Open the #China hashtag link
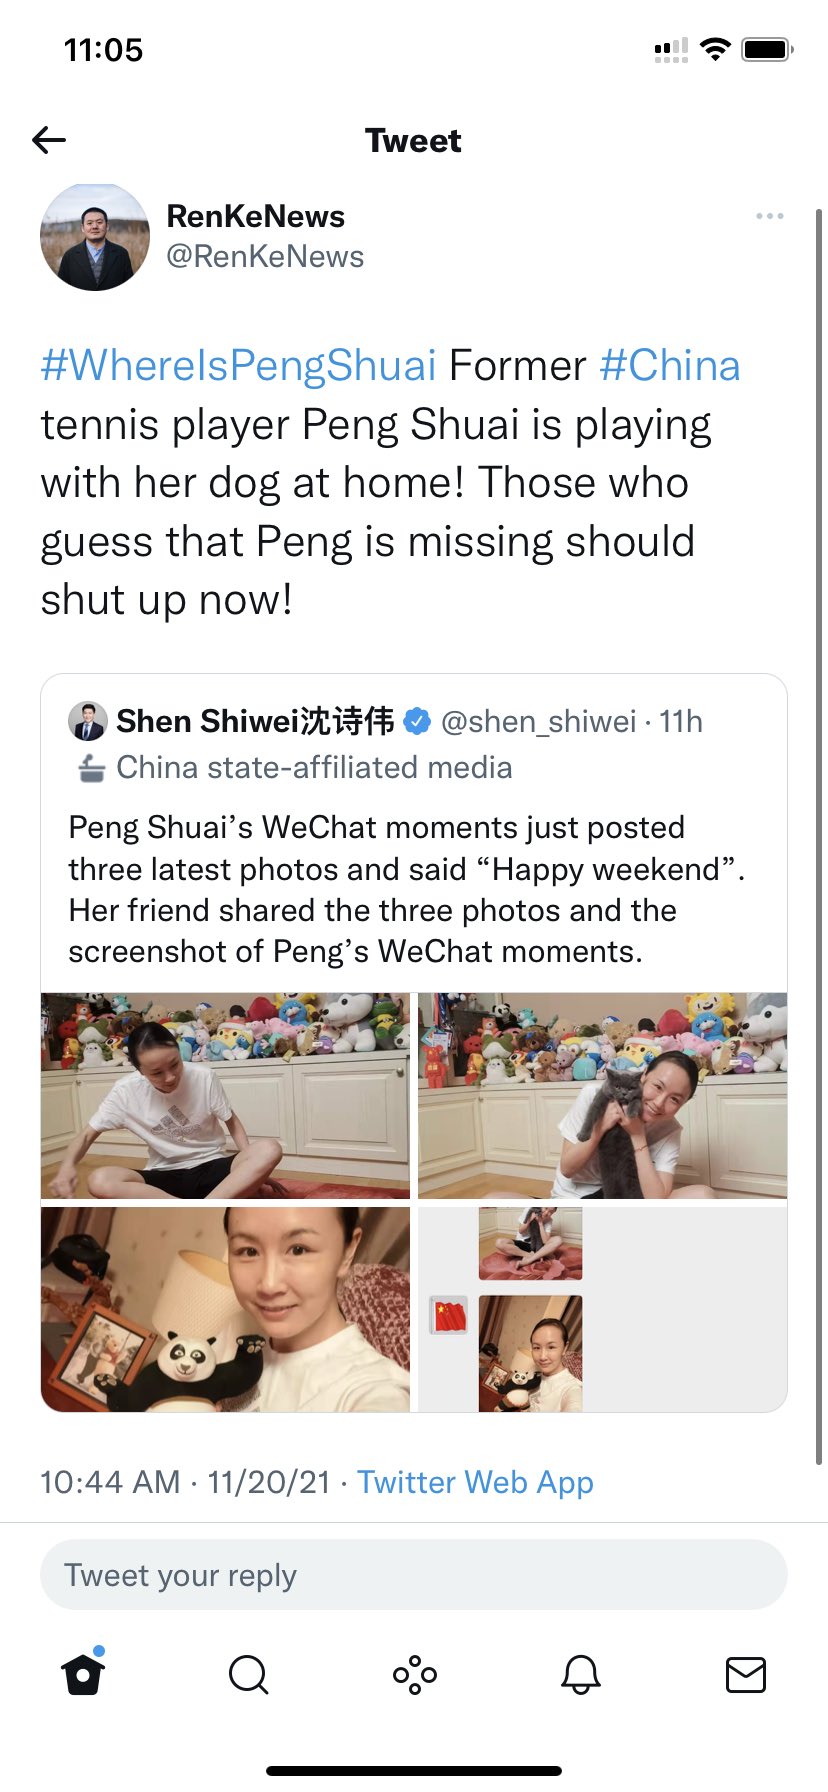 click(x=670, y=366)
